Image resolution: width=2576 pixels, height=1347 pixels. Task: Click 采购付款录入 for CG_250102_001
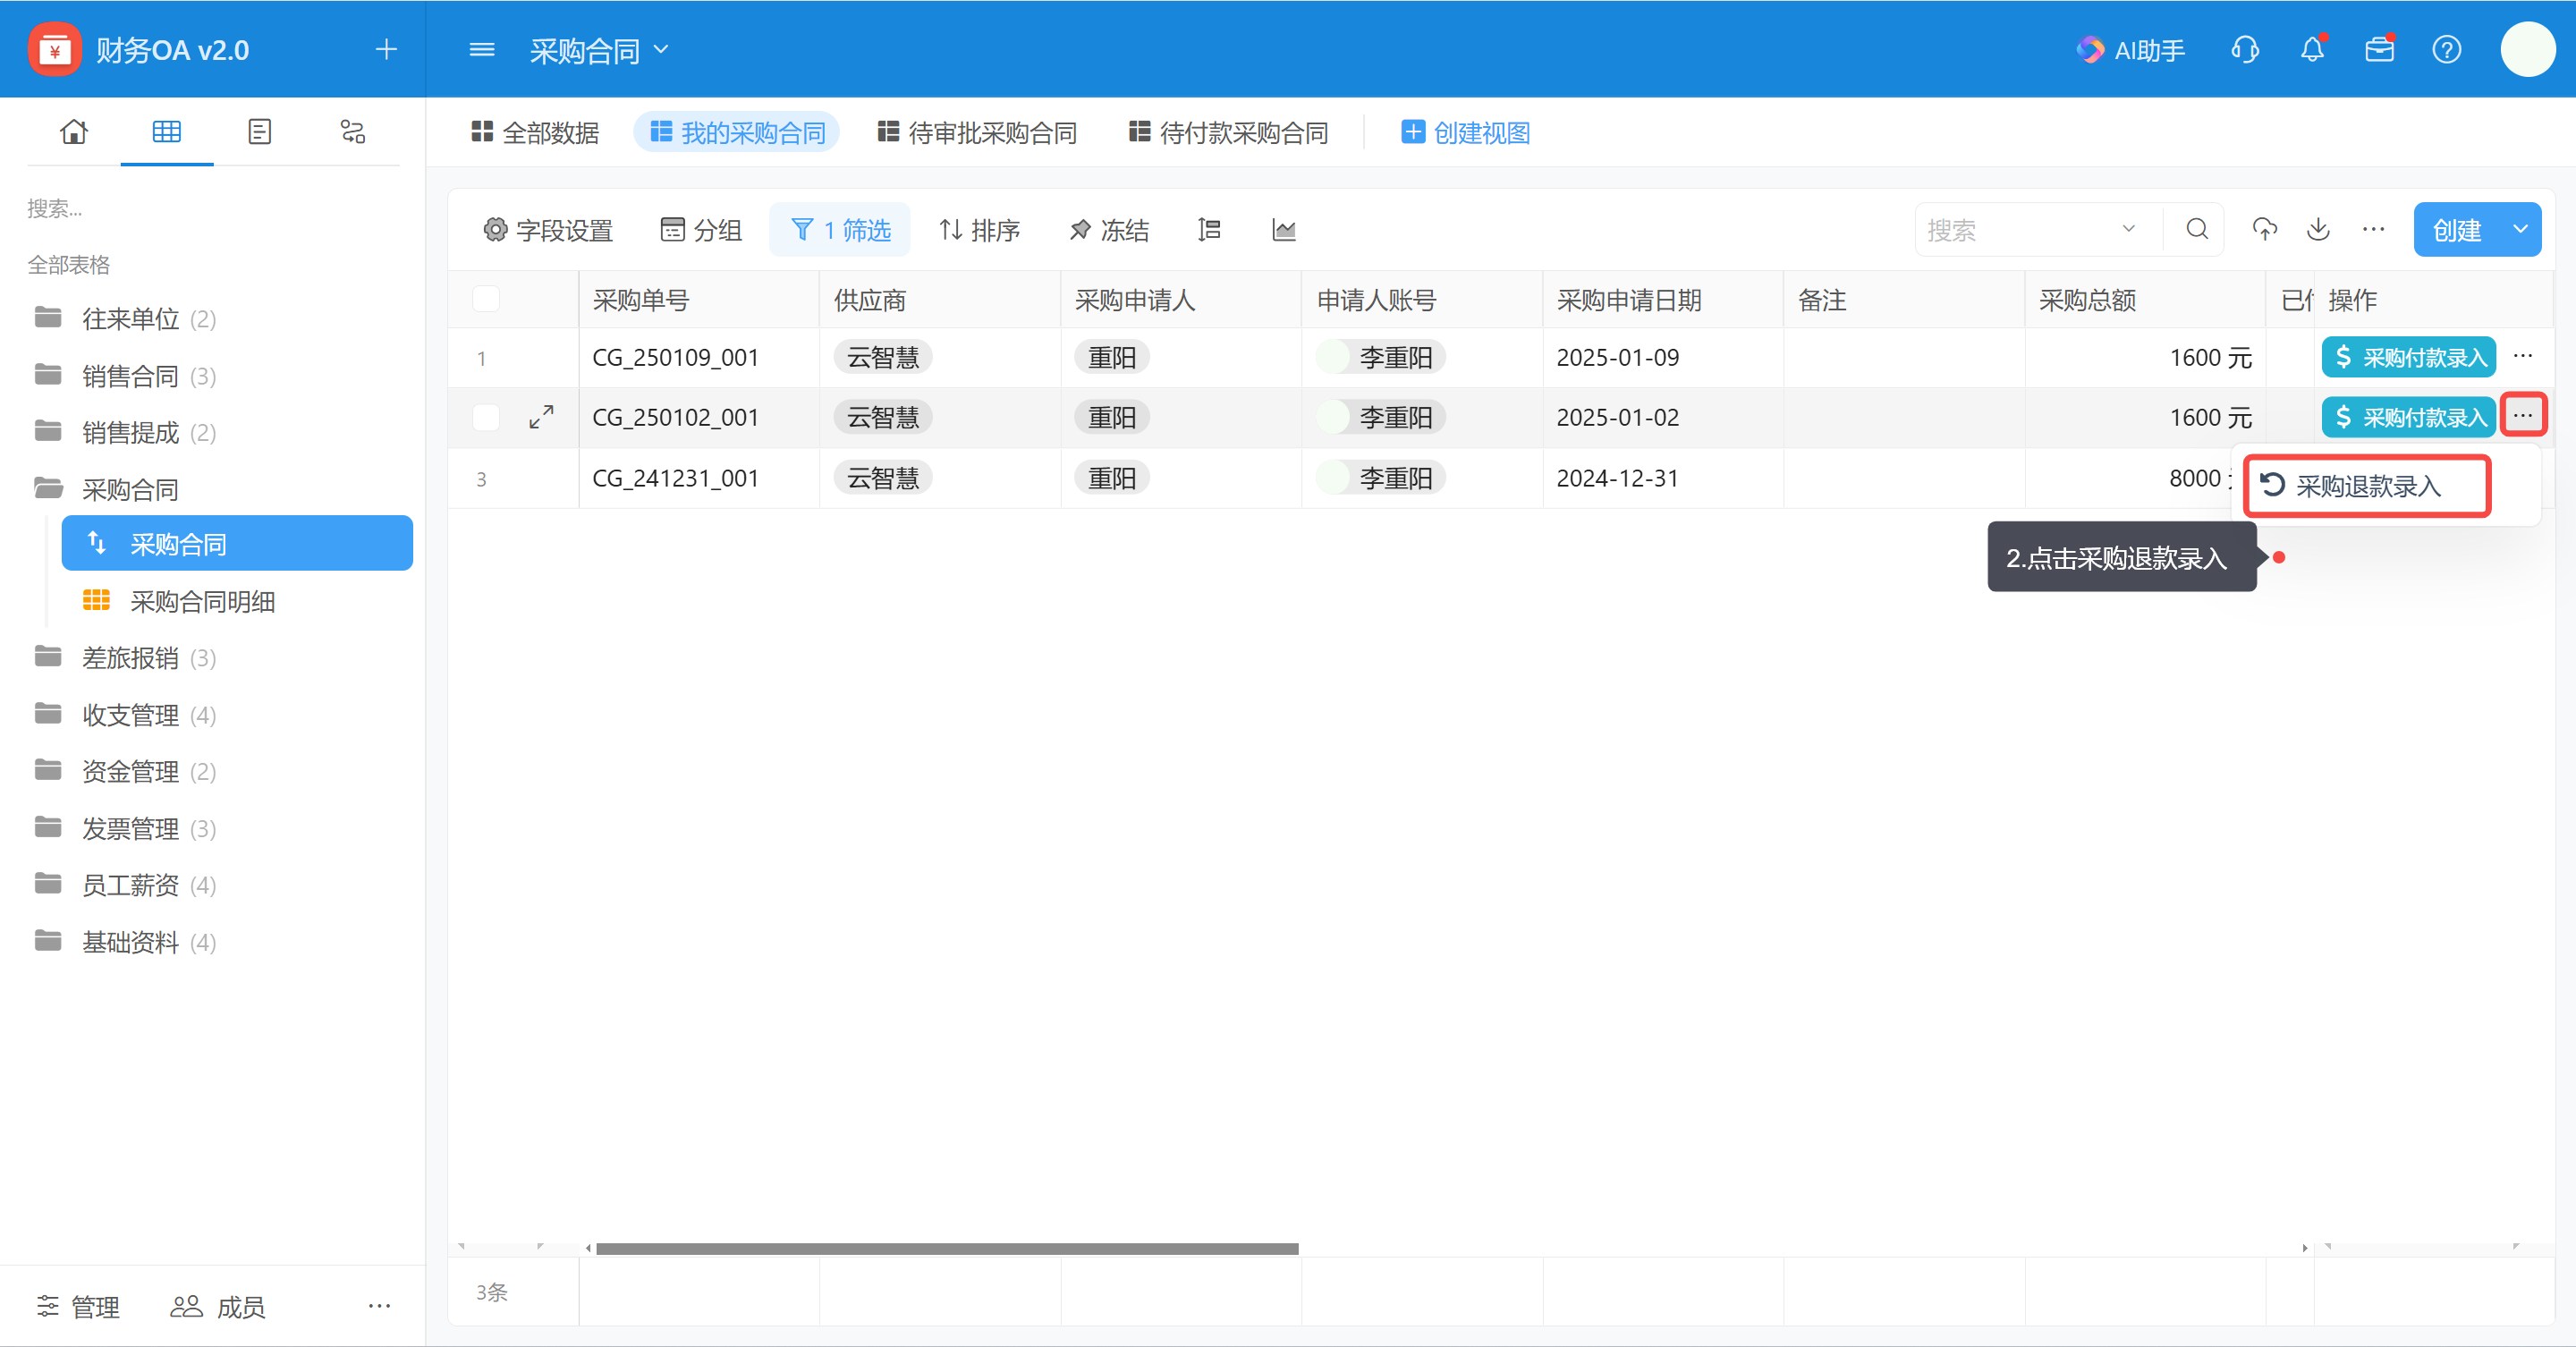click(x=2408, y=417)
